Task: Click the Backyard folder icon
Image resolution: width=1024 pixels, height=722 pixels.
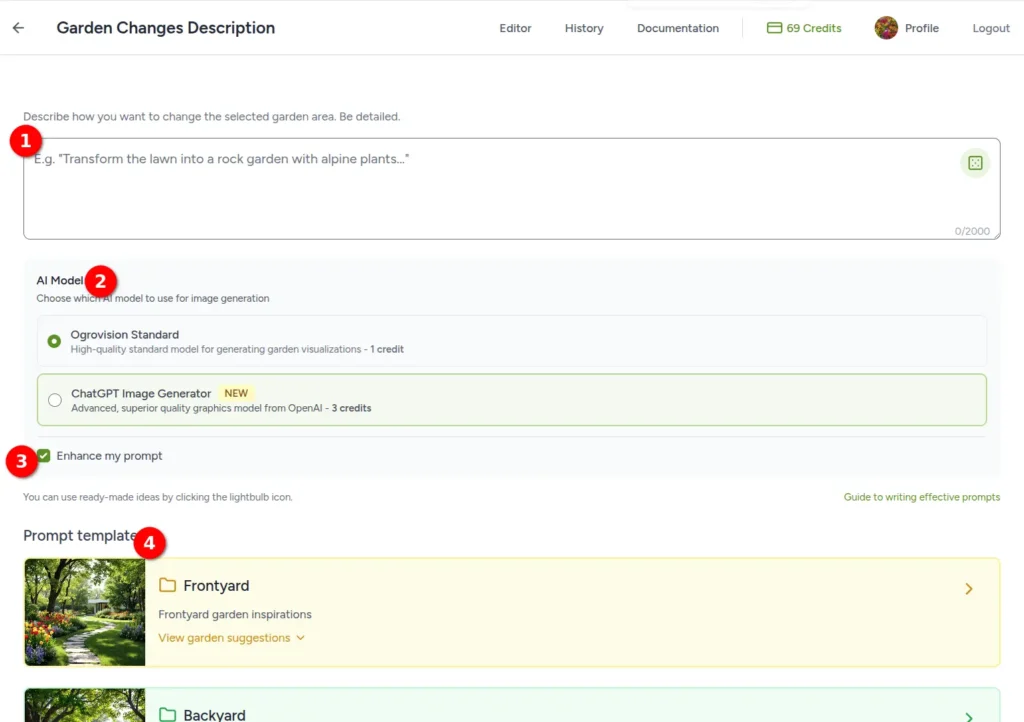Action: coord(167,714)
